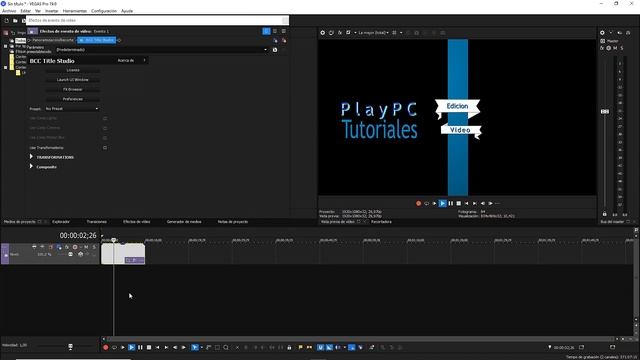Open the Insertar menu
This screenshot has width=640, height=360.
[51, 11]
